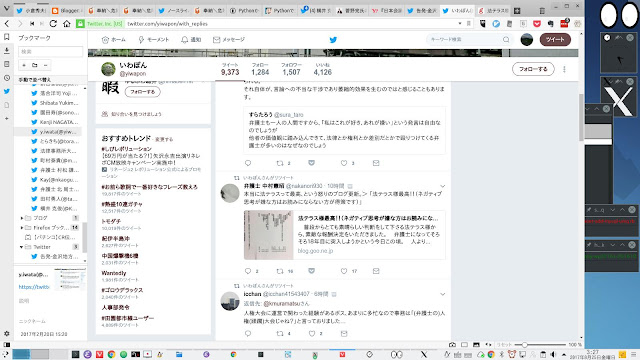This screenshot has width=640, height=360.
Task: Open the #熱盛10連ガチャ trend
Action: pos(122,204)
